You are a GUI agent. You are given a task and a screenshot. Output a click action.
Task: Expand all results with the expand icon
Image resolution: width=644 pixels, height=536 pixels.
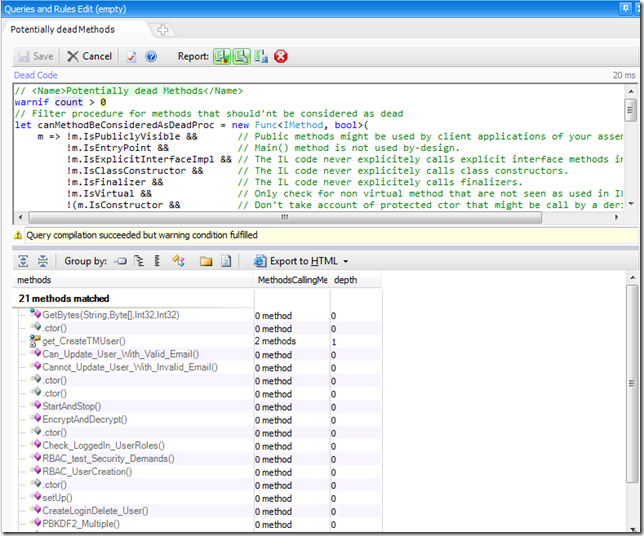point(22,261)
